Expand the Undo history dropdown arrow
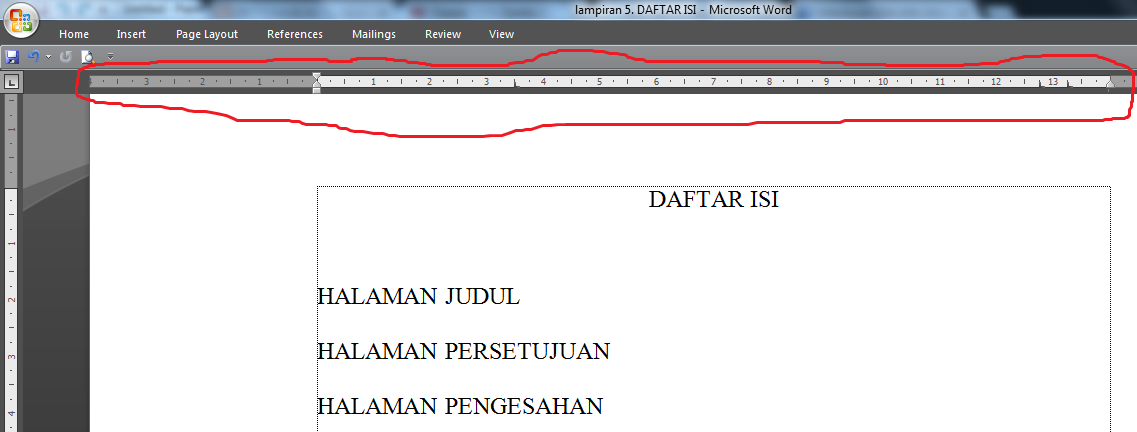 [x=48, y=57]
